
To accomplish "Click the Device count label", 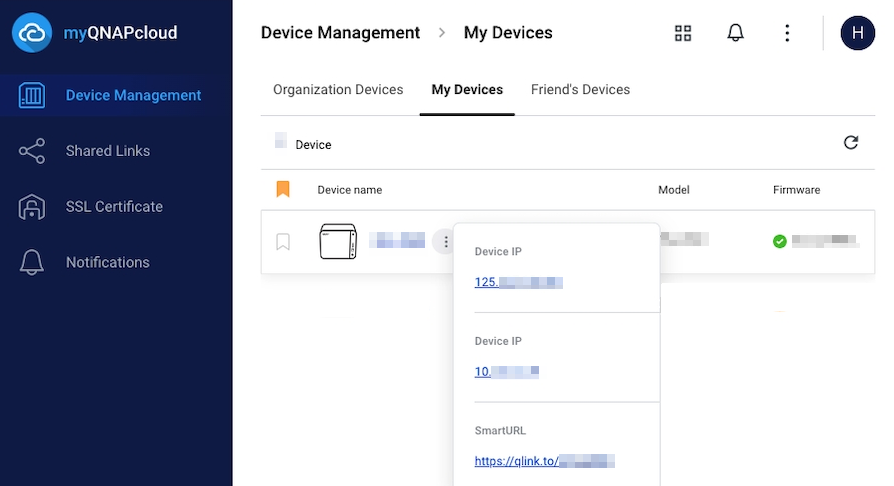I will tap(313, 145).
